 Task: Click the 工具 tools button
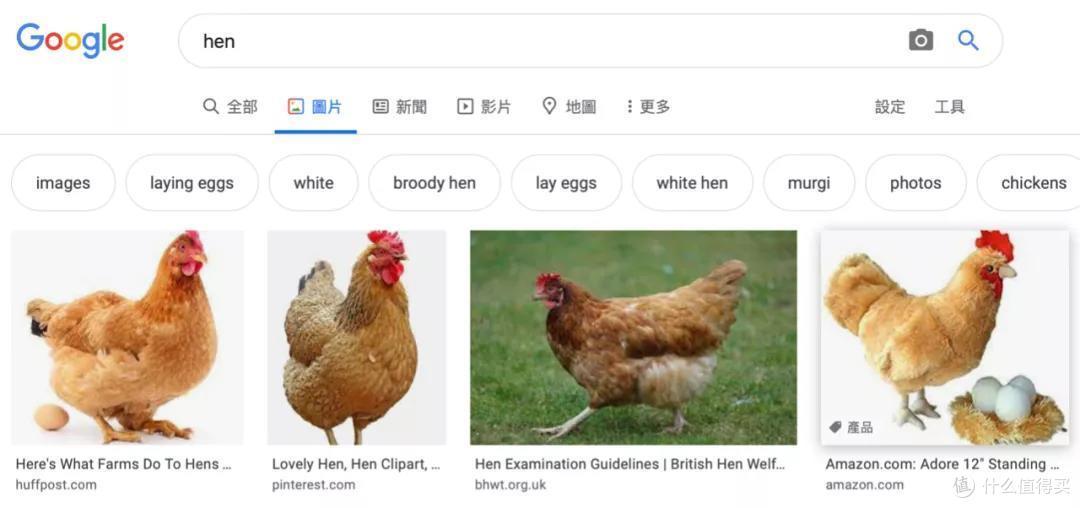(950, 106)
